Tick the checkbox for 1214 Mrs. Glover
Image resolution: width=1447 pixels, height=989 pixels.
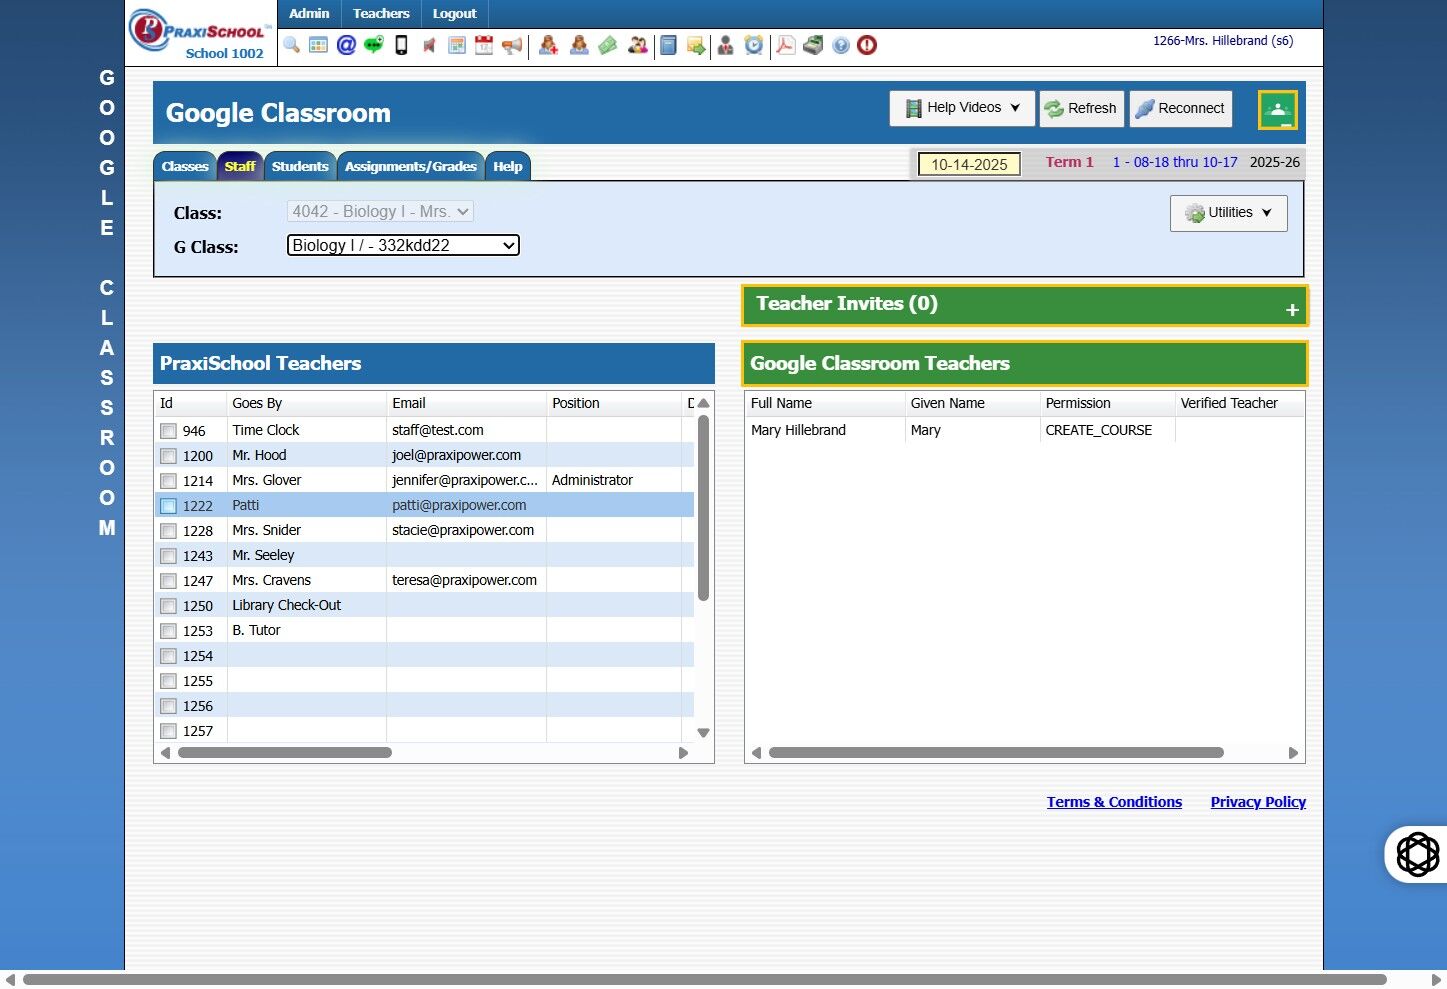168,481
